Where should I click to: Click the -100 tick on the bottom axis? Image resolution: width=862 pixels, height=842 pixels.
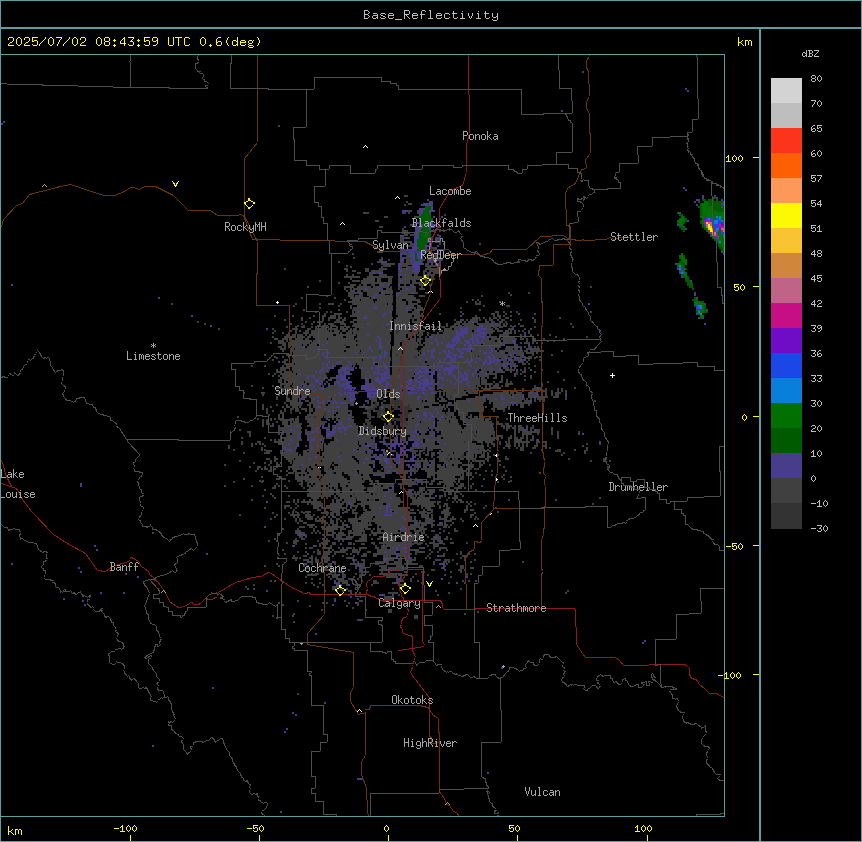pyautogui.click(x=126, y=828)
